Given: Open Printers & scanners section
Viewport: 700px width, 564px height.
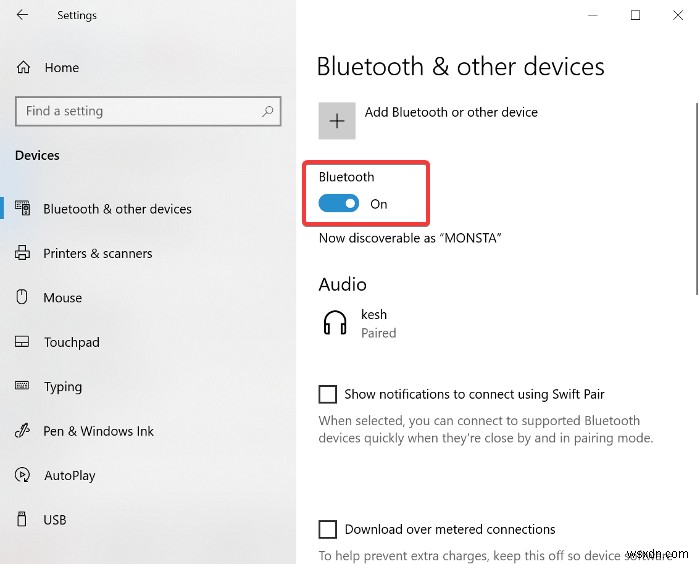Looking at the screenshot, I should (x=148, y=253).
